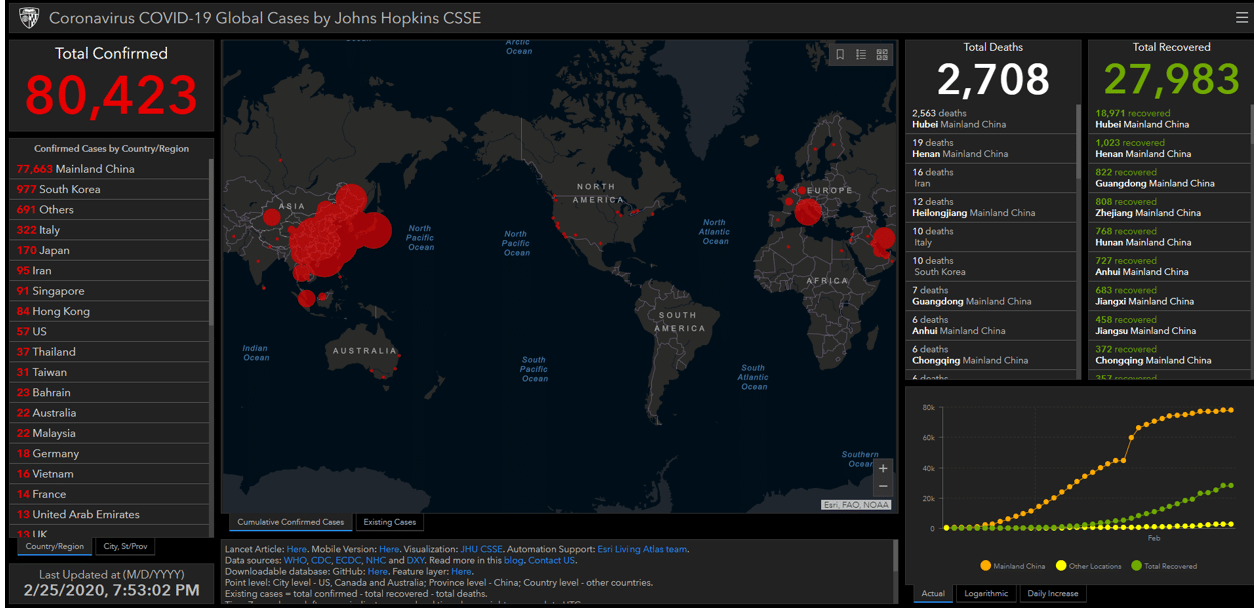Open the hamburger menu in the header
Image resolution: width=1260 pixels, height=608 pixels.
click(1242, 18)
